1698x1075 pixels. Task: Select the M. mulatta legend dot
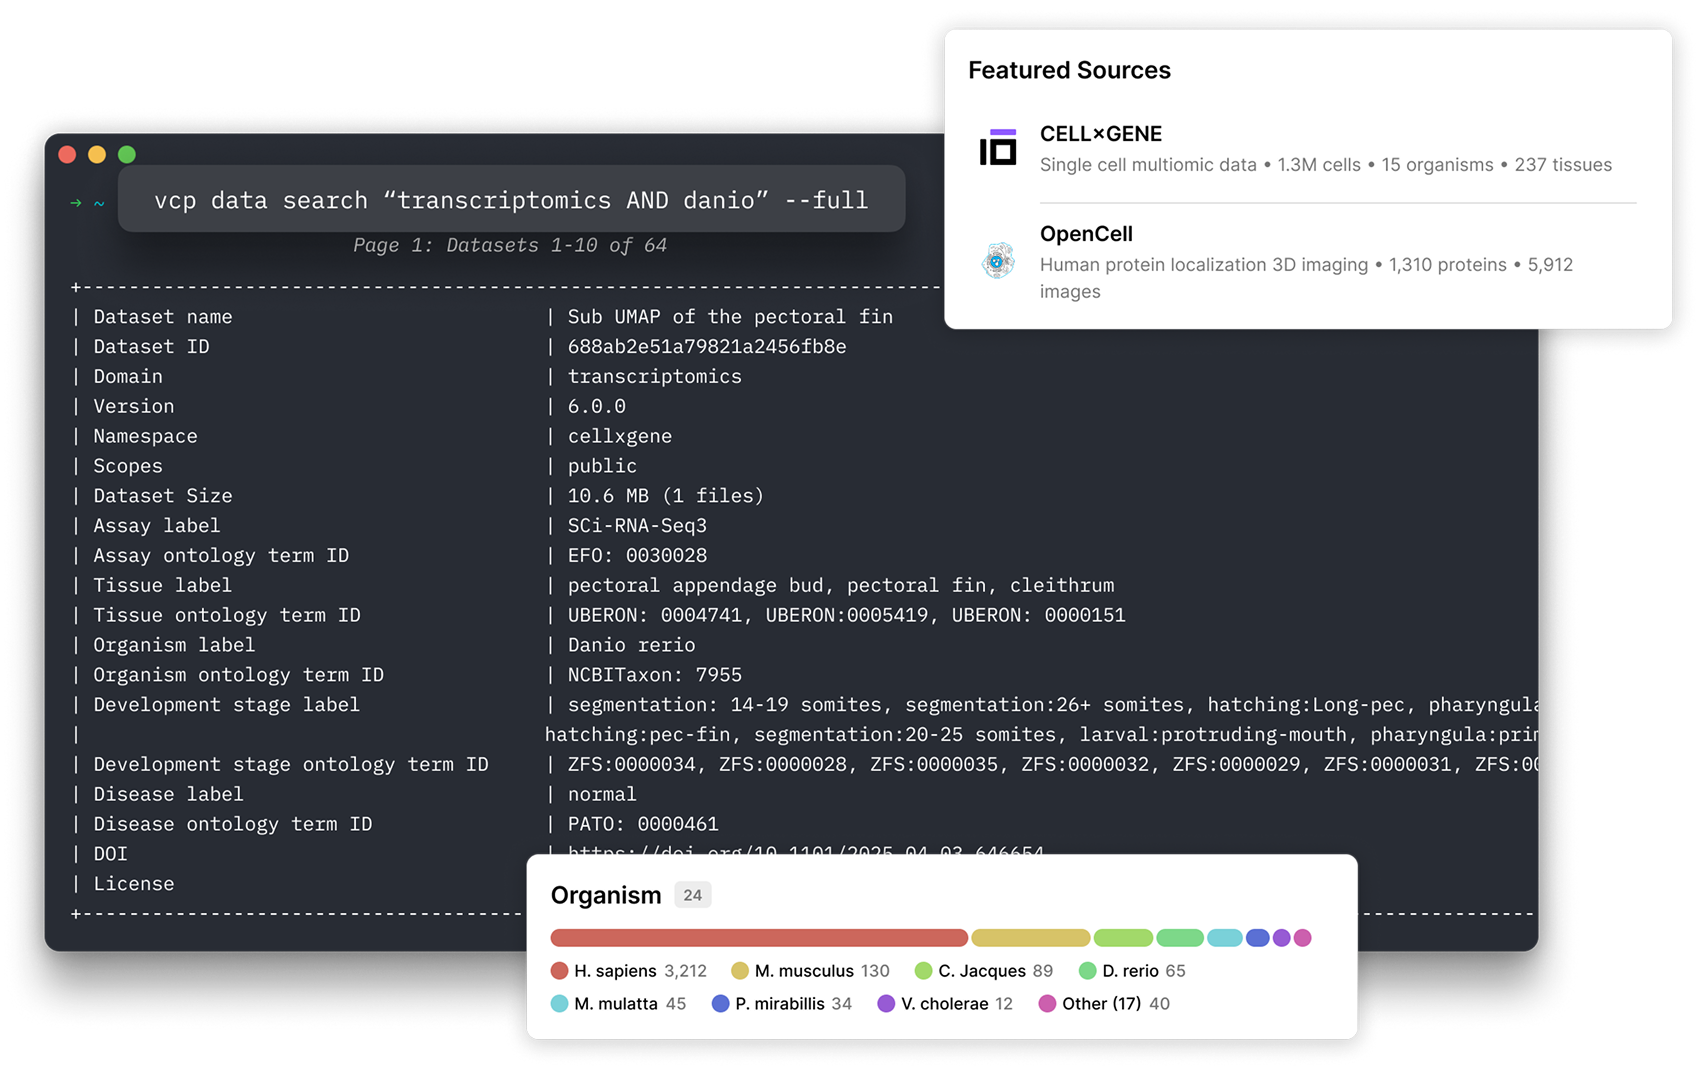(559, 1003)
